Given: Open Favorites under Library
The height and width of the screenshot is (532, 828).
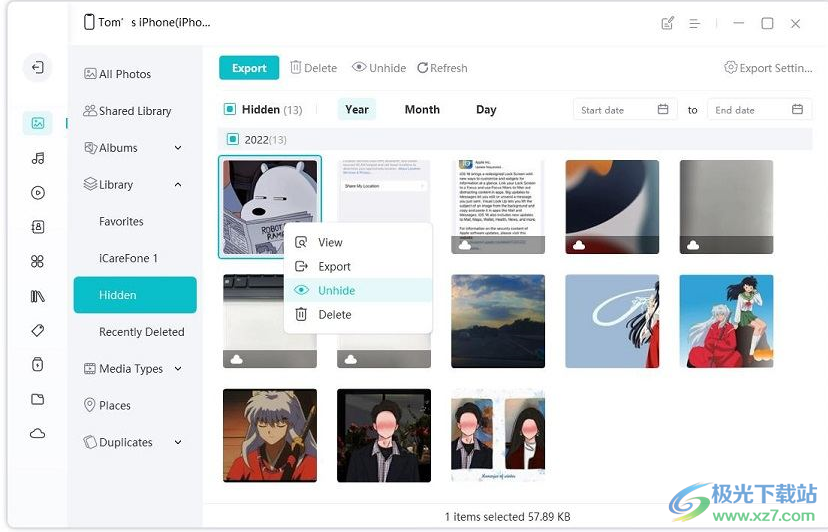Looking at the screenshot, I should click(121, 221).
